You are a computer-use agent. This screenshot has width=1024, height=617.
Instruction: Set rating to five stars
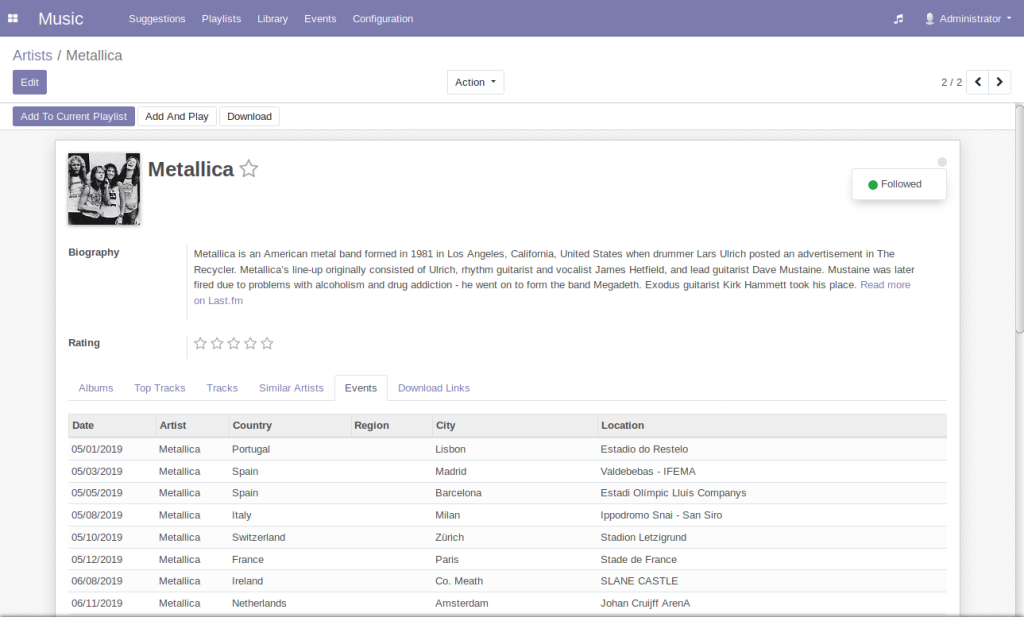point(267,344)
